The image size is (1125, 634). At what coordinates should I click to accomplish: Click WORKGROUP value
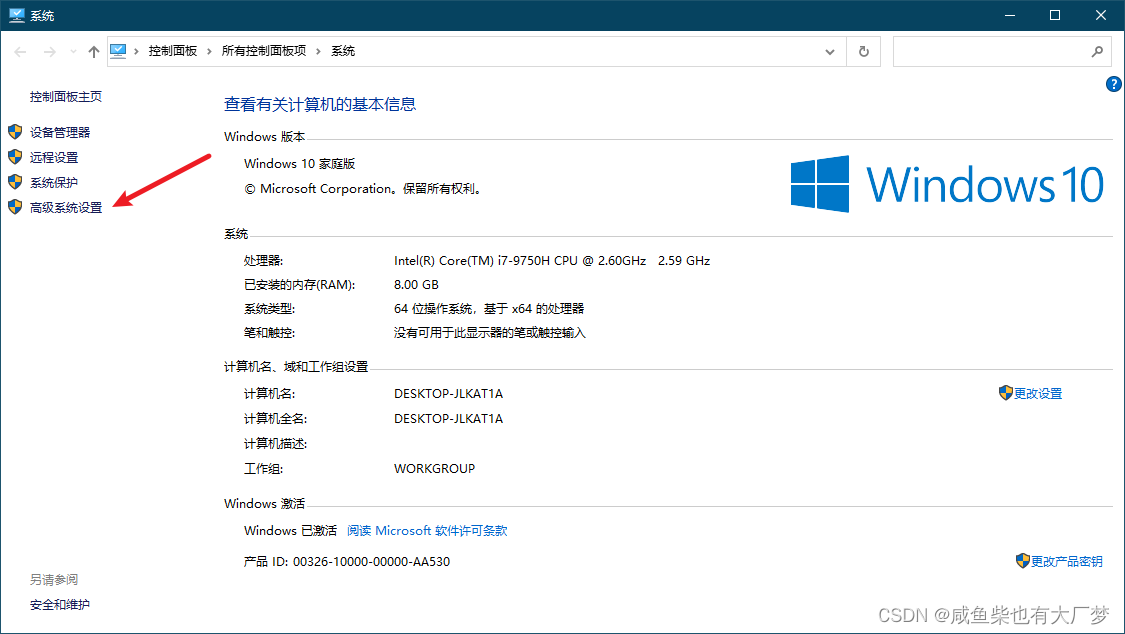pos(434,468)
